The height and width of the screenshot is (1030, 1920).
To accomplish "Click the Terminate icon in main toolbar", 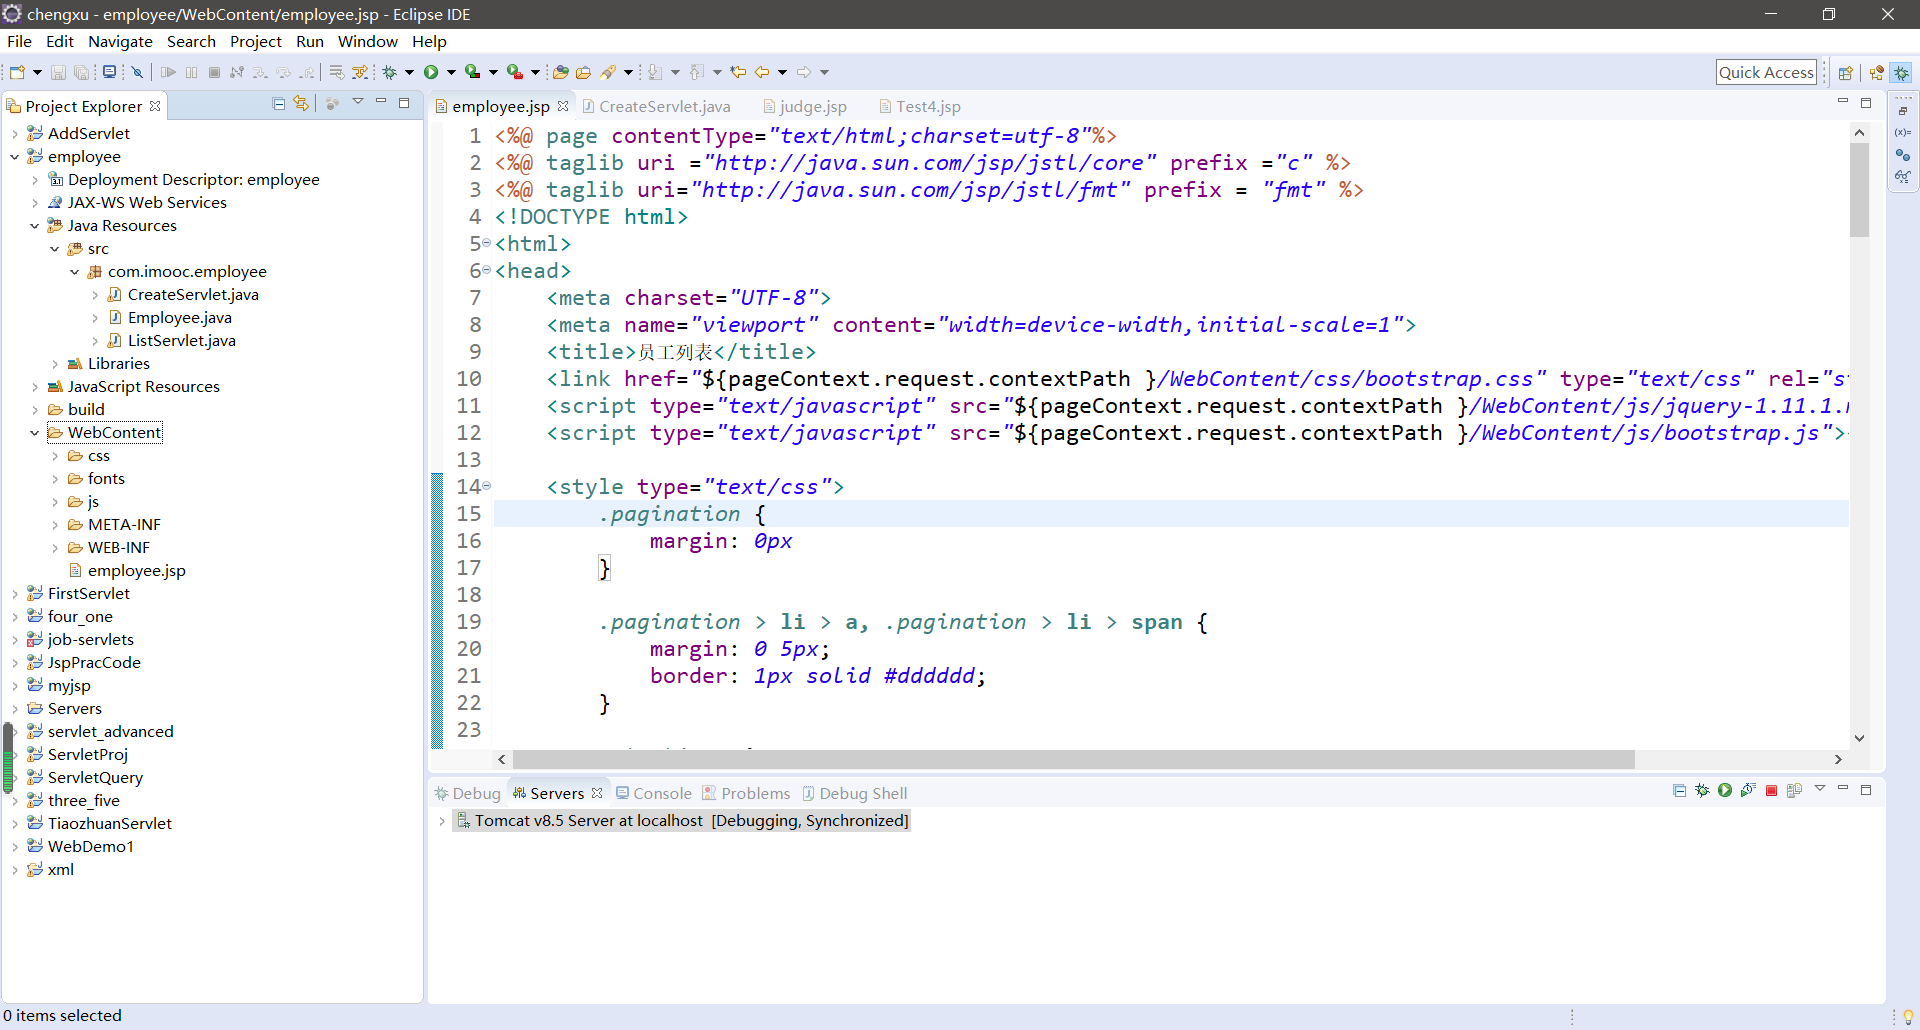I will 214,72.
